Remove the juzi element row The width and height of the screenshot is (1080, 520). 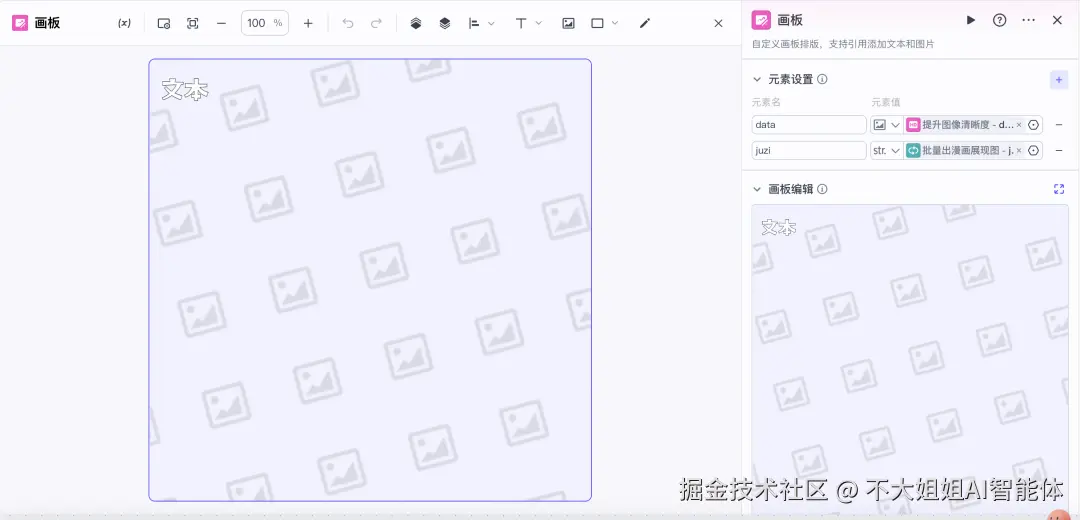coord(1059,150)
